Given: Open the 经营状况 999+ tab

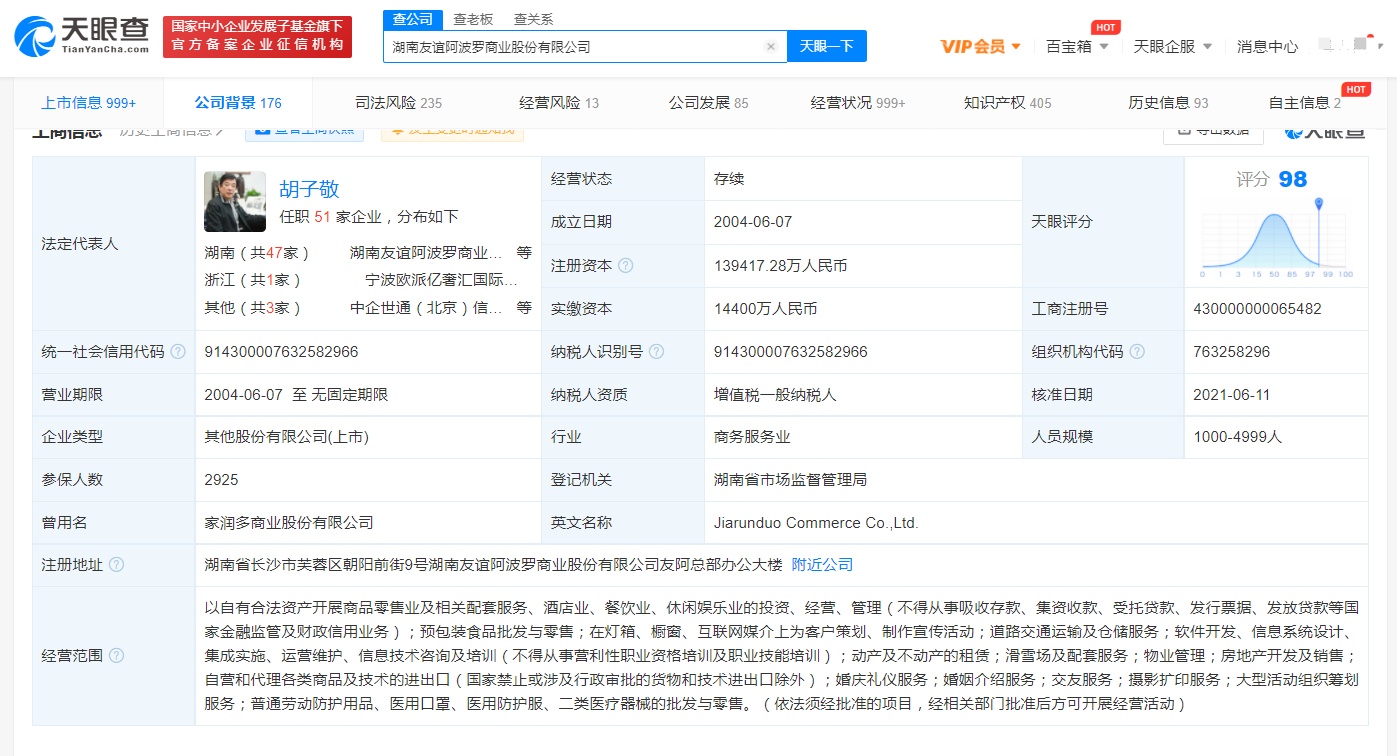Looking at the screenshot, I should click(x=858, y=102).
